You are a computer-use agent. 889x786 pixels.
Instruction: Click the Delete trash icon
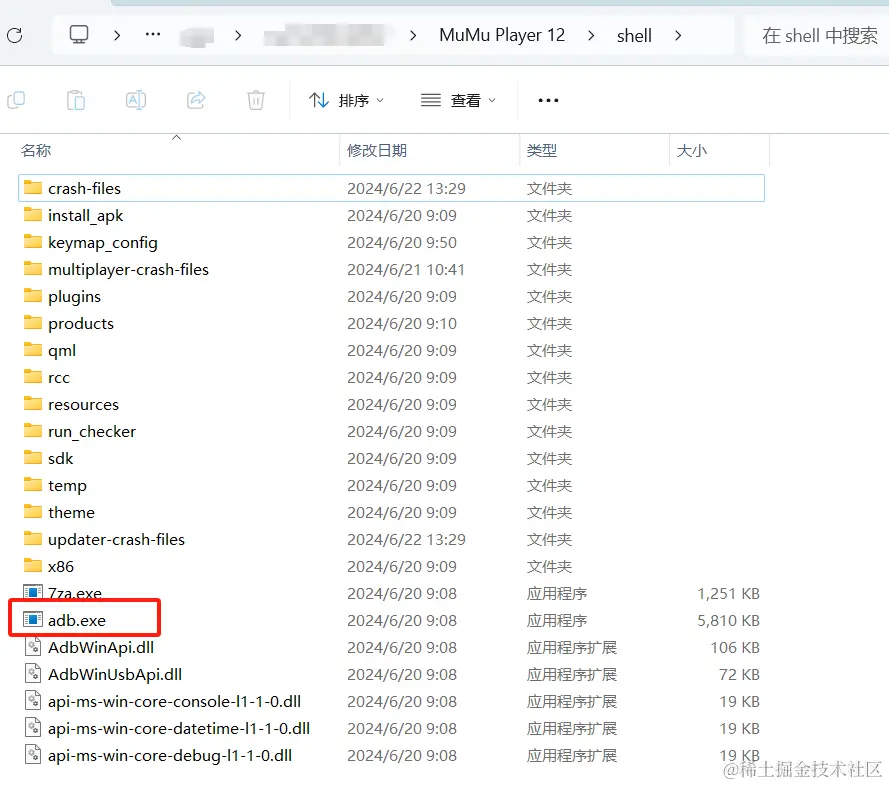click(x=256, y=100)
